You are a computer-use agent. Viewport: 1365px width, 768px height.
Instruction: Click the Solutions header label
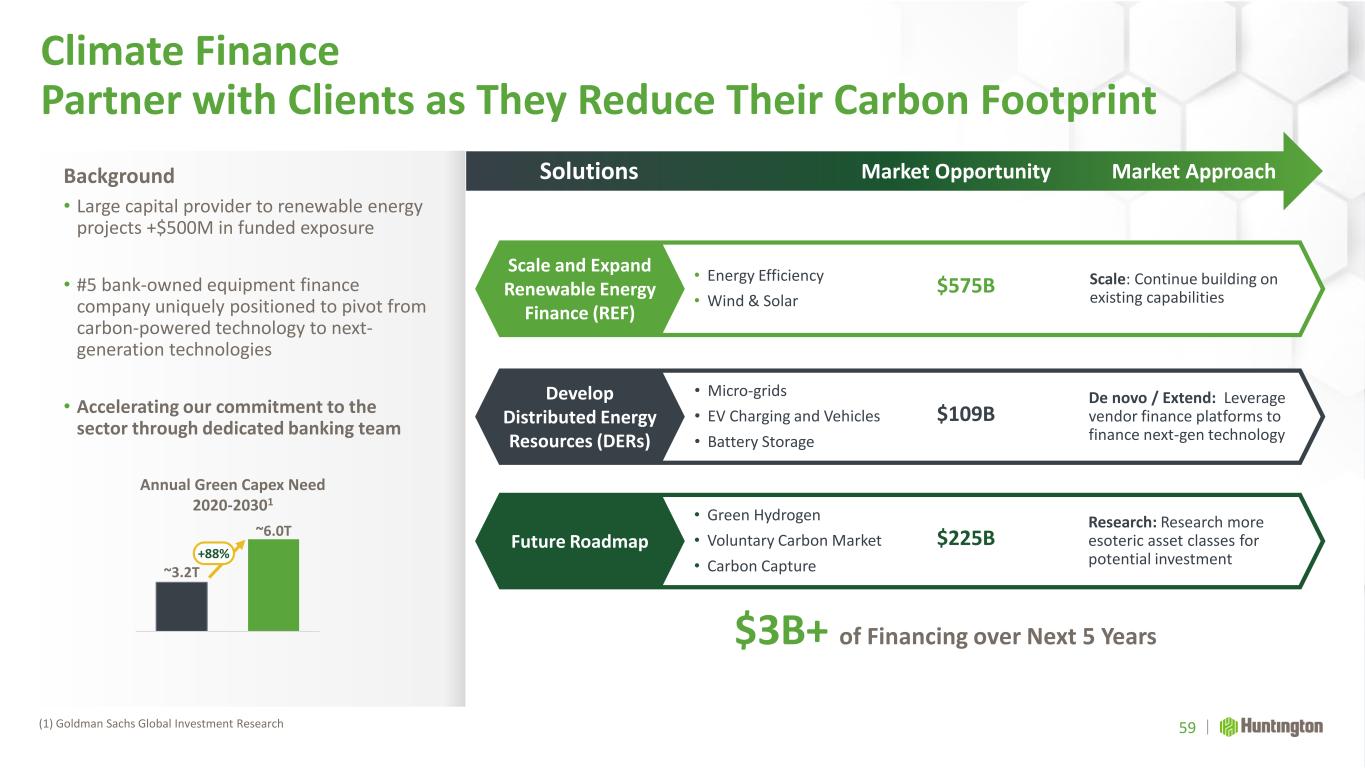pyautogui.click(x=589, y=171)
